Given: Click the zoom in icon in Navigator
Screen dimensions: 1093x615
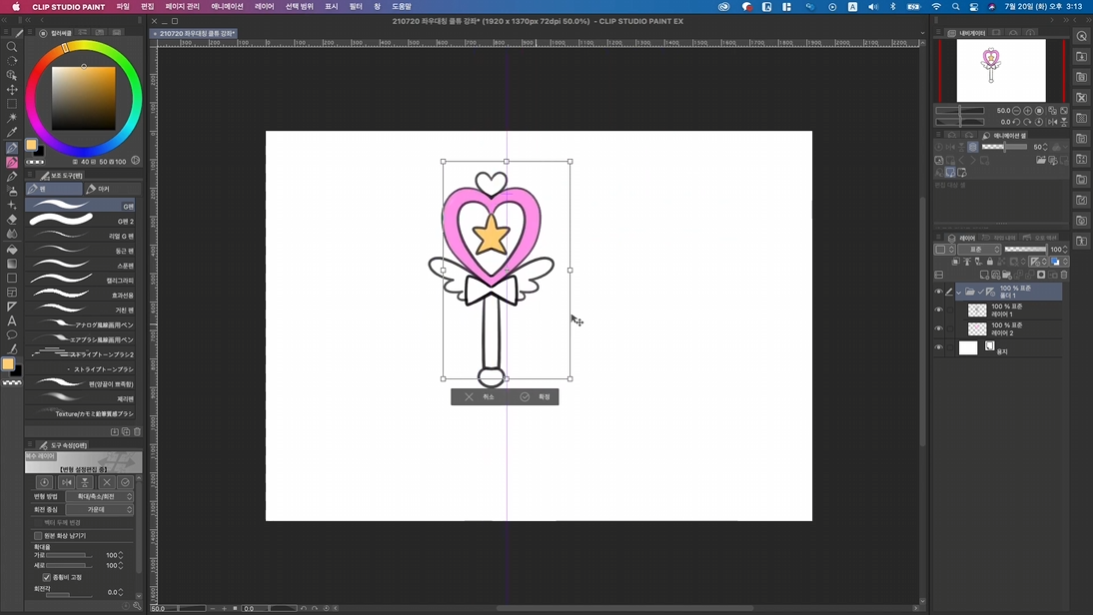Looking at the screenshot, I should (x=1027, y=111).
